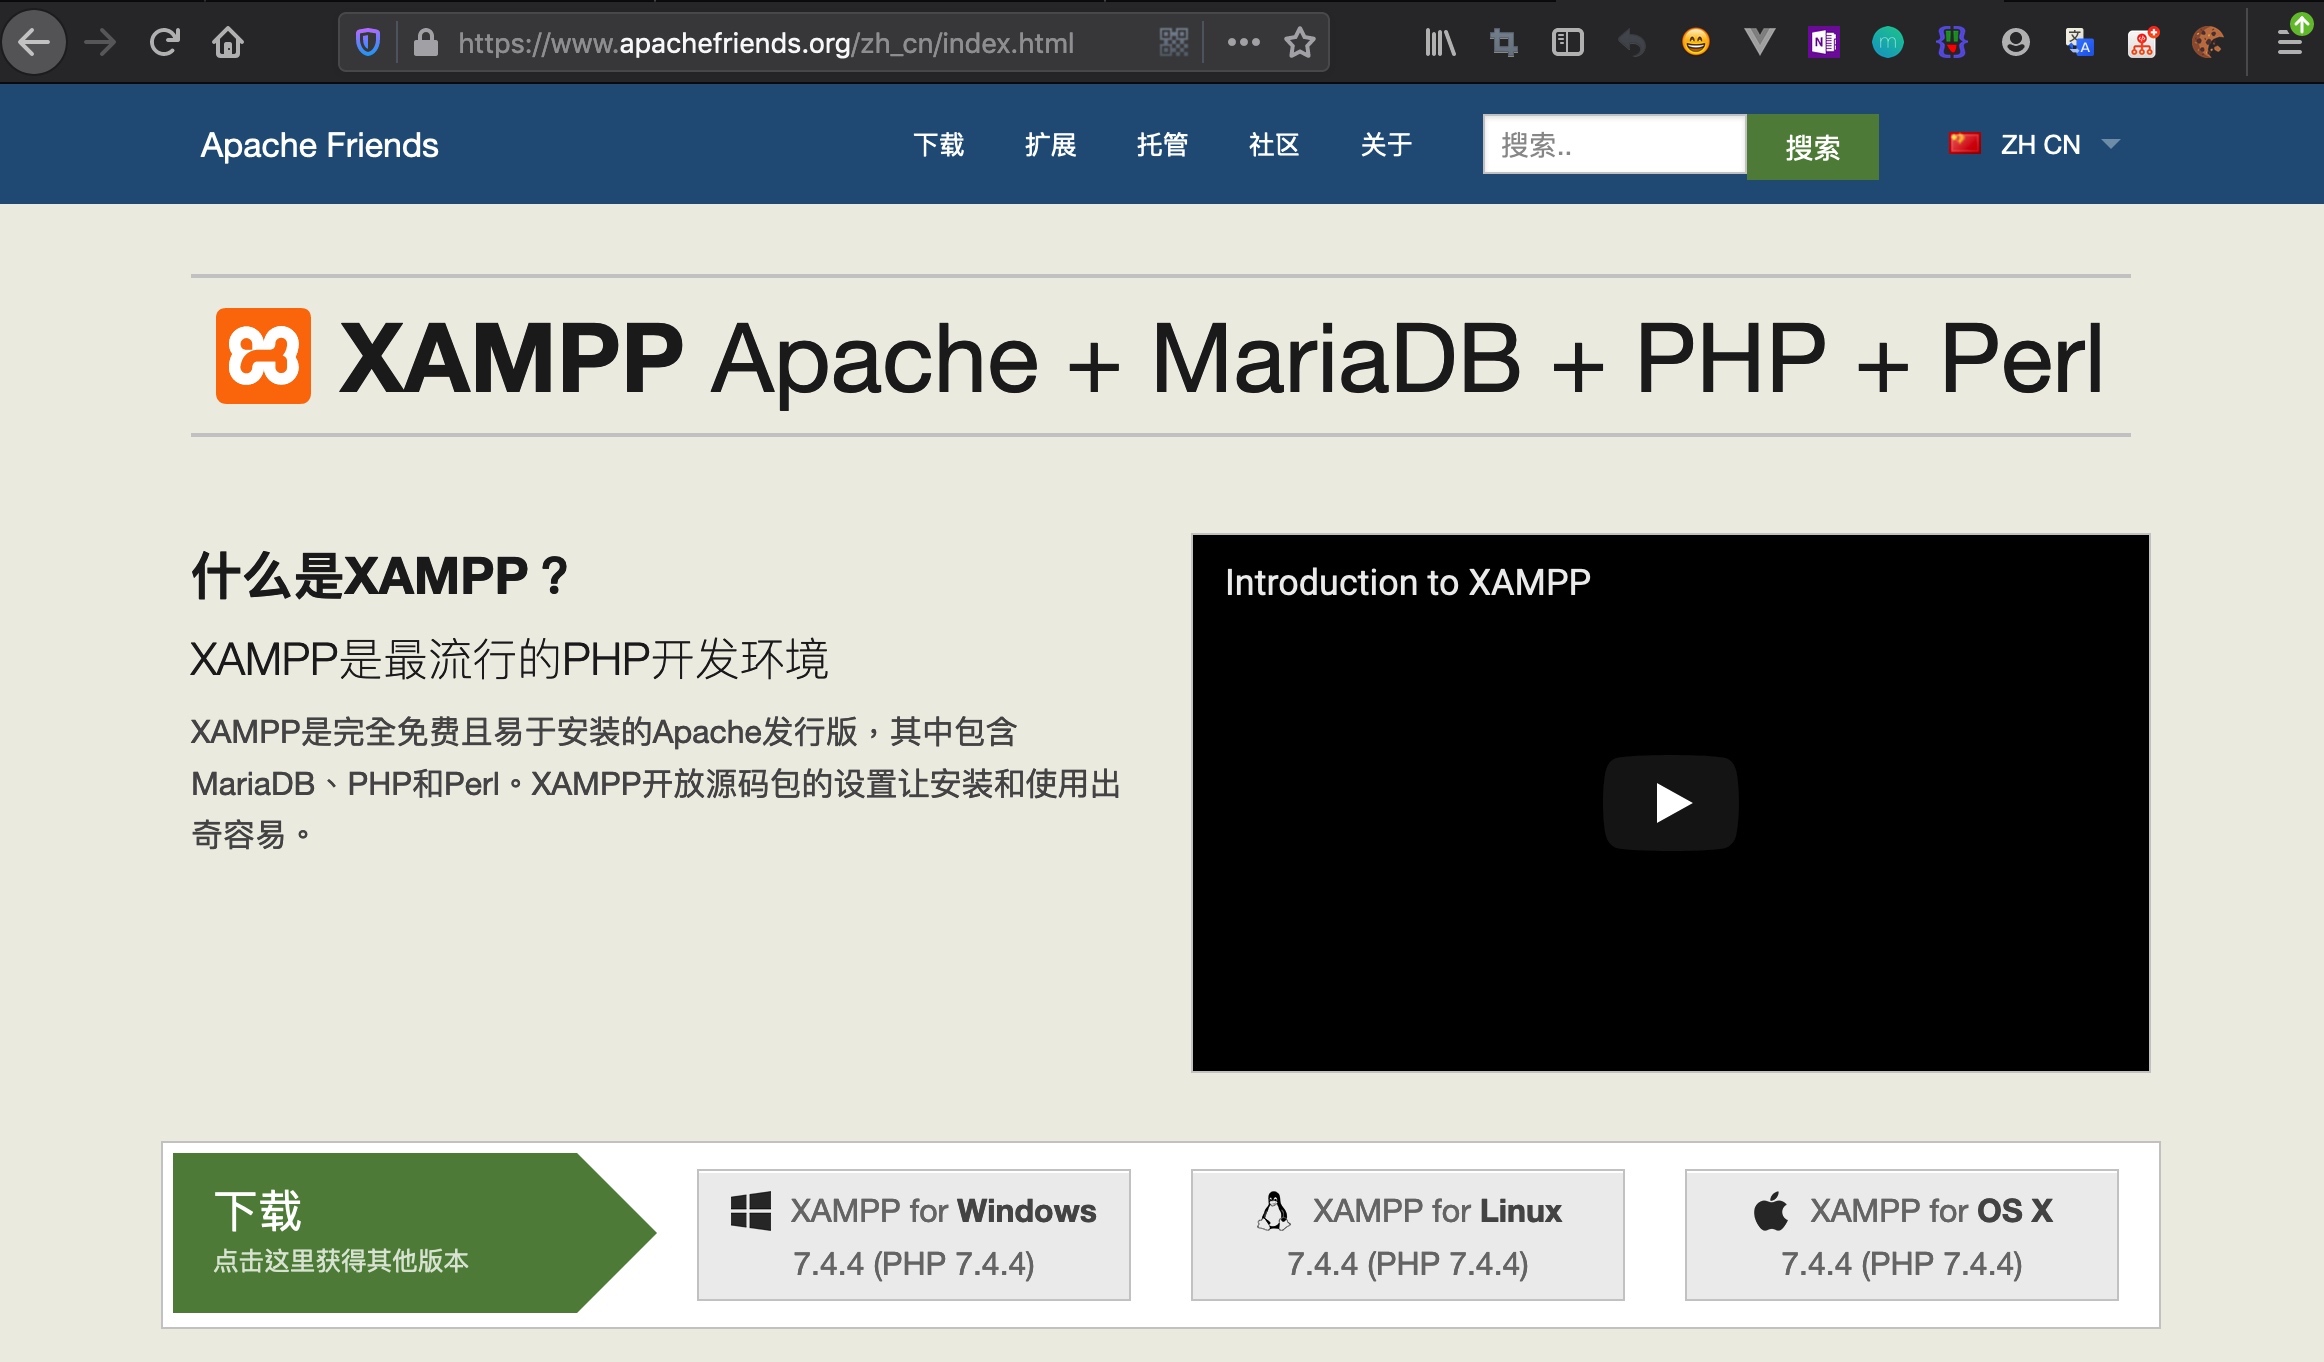This screenshot has width=2324, height=1362.
Task: Click the site security padlock icon
Action: (426, 42)
